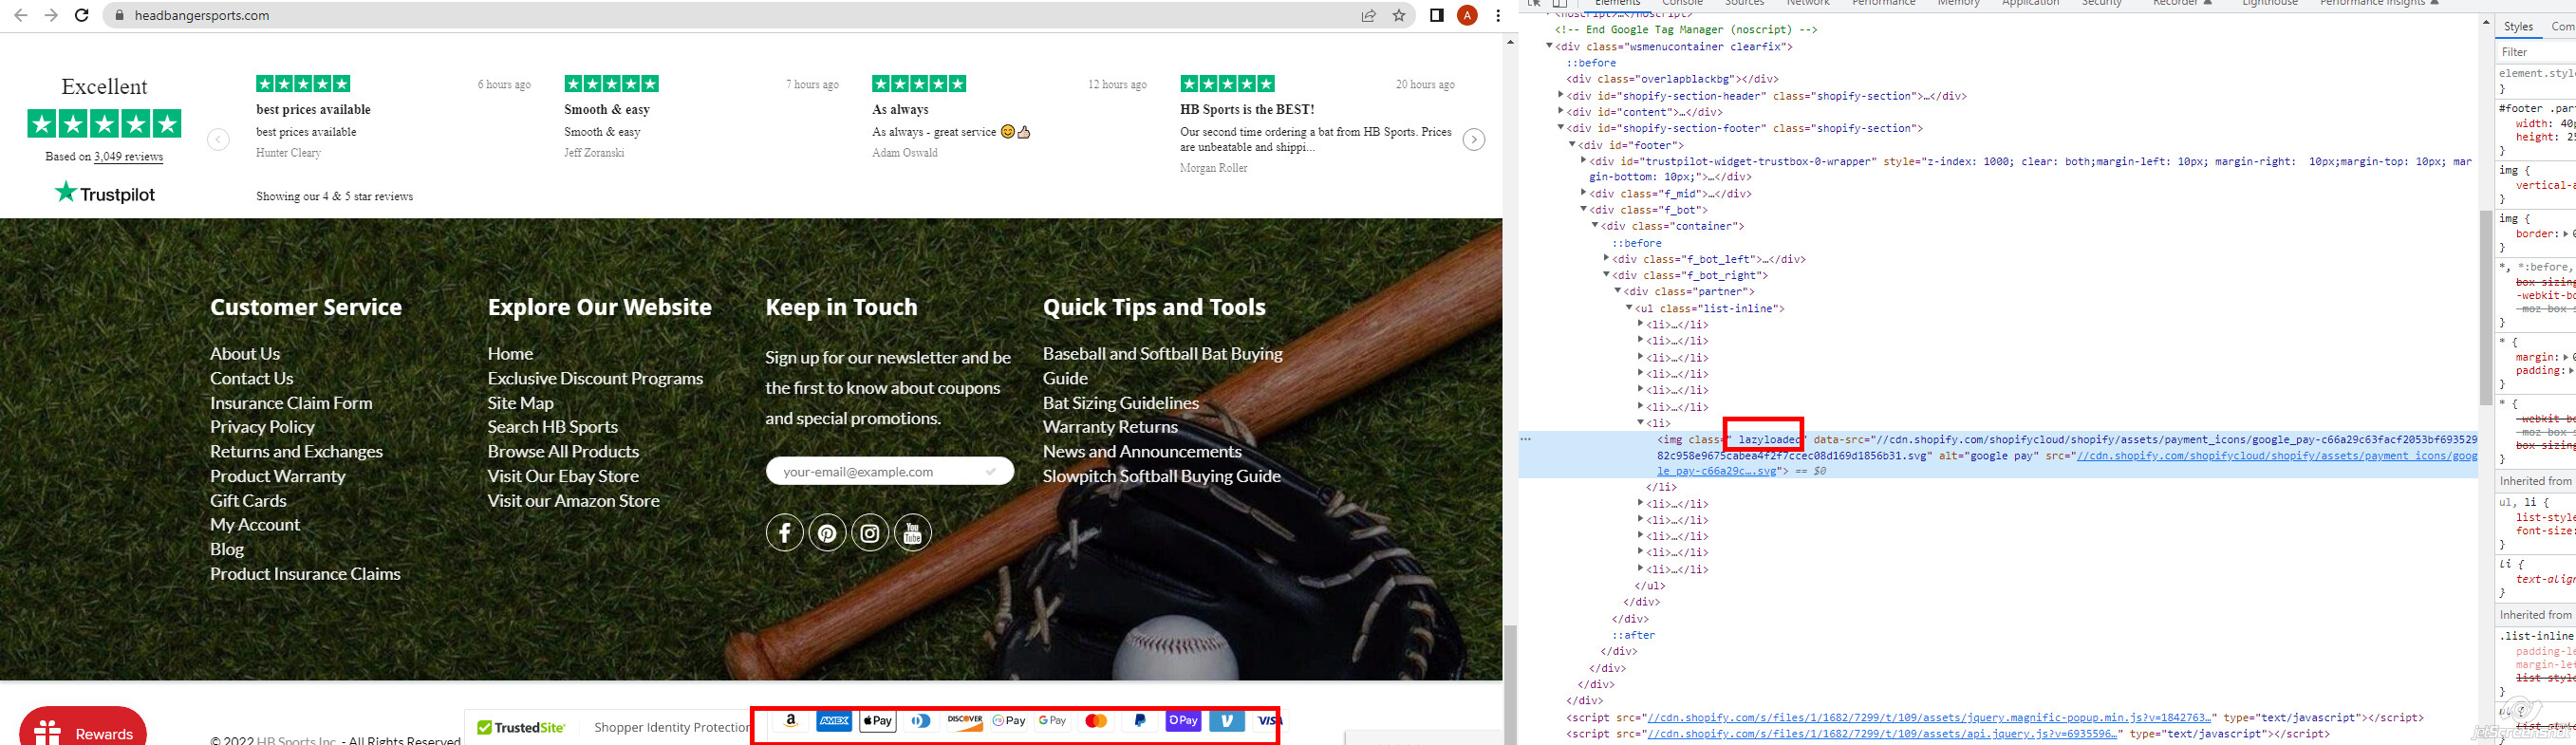2576x745 pixels.
Task: Open the Trustpilot logo
Action: (x=105, y=193)
